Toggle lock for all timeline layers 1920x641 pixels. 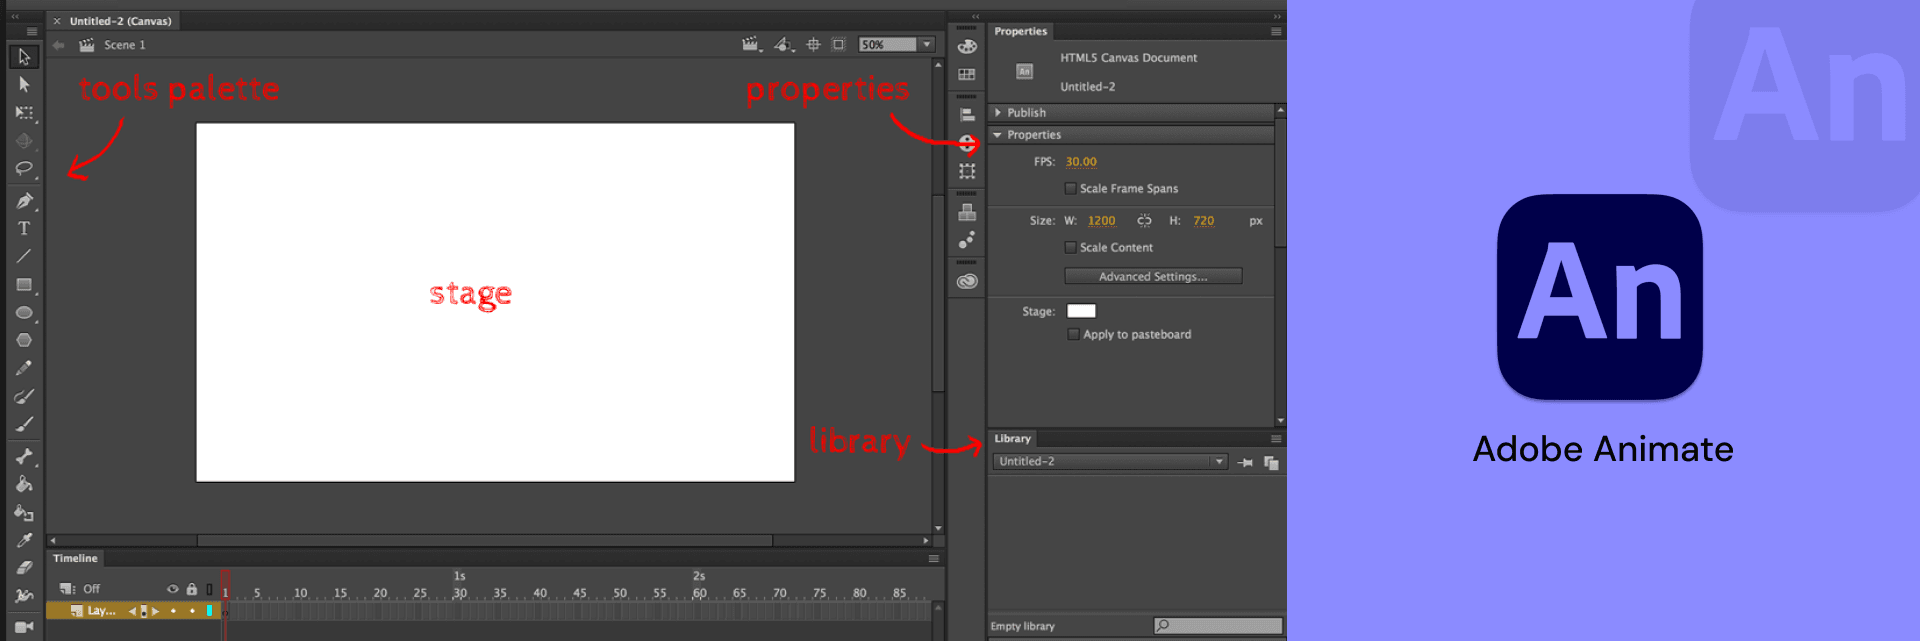[192, 589]
